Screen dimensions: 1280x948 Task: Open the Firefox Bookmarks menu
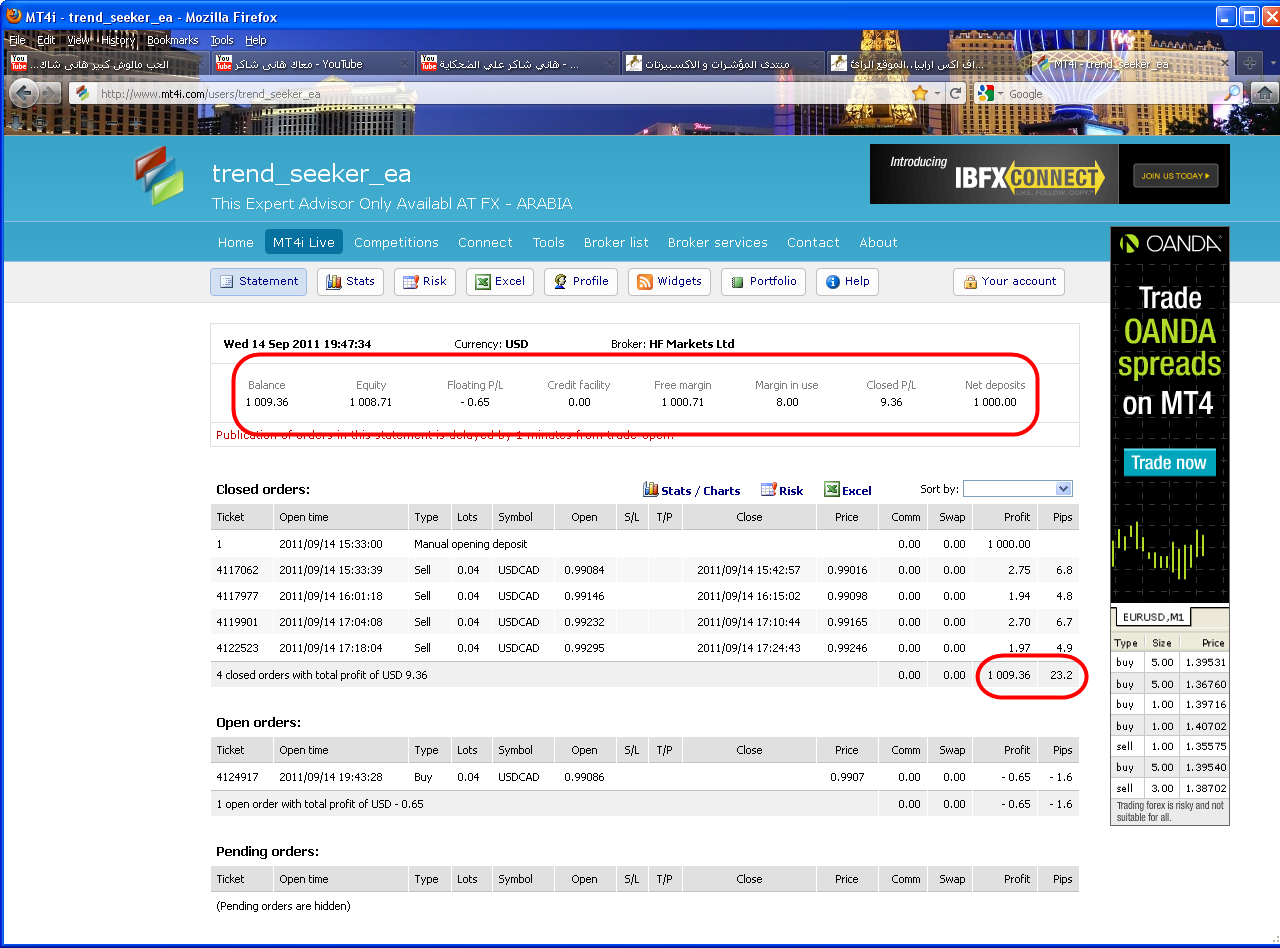pos(172,40)
